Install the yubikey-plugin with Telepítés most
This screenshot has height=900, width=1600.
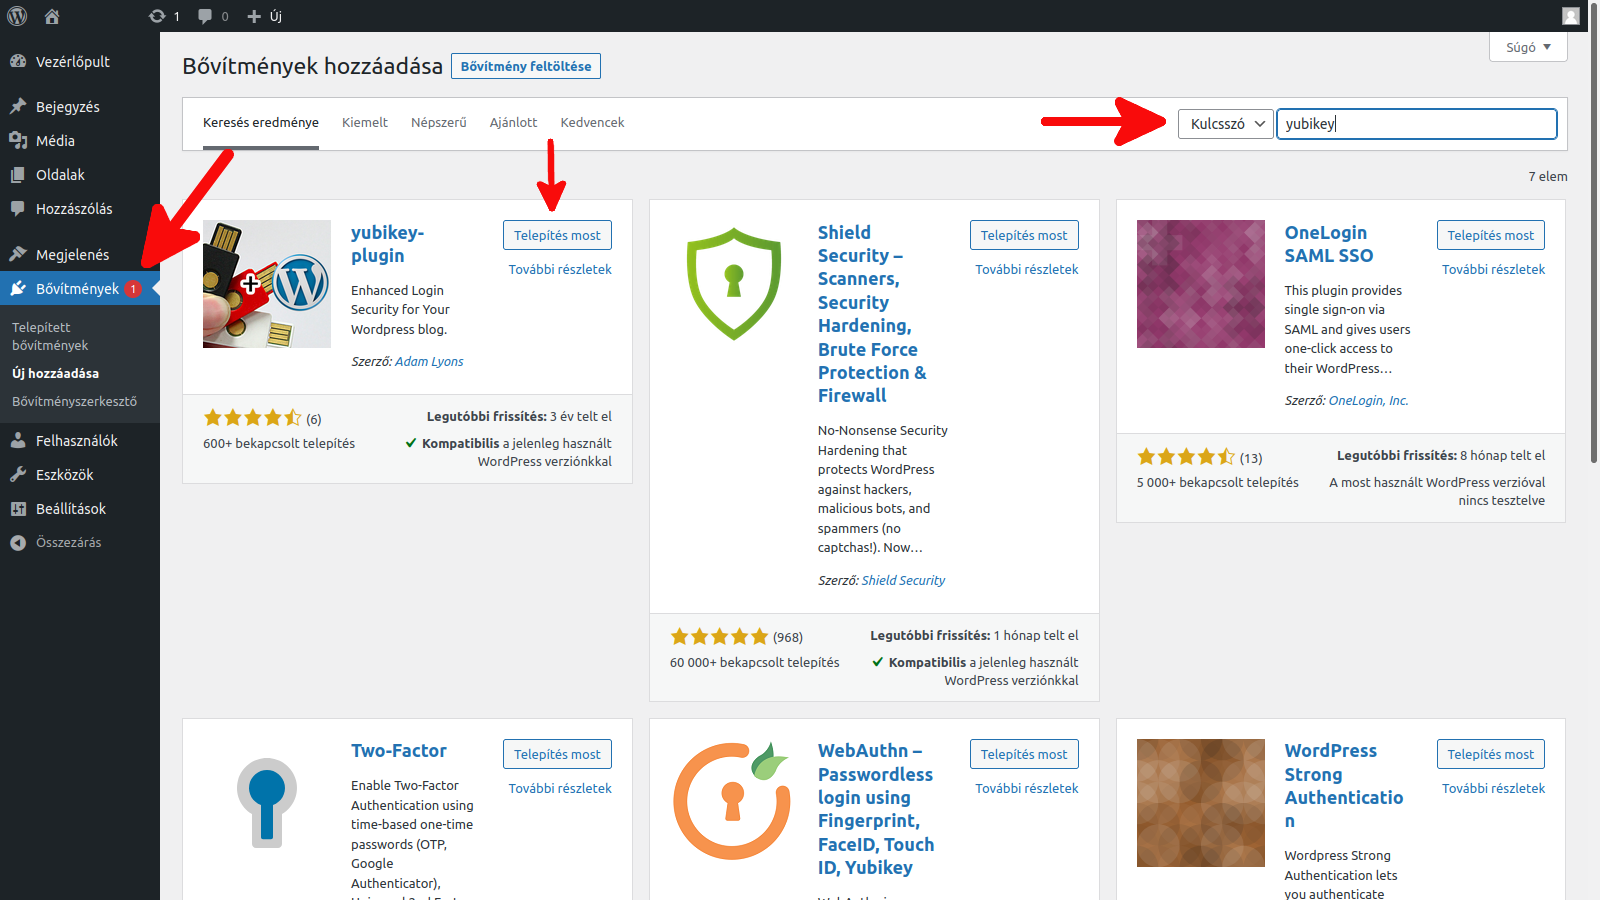(x=557, y=235)
